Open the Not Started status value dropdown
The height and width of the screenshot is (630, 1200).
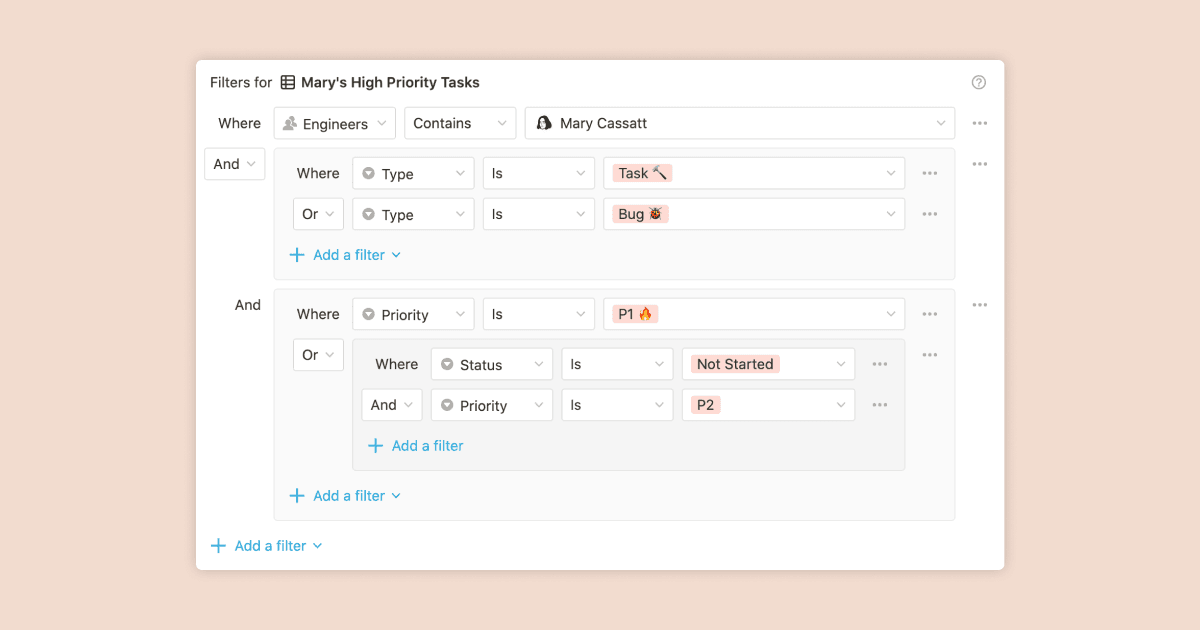(768, 364)
